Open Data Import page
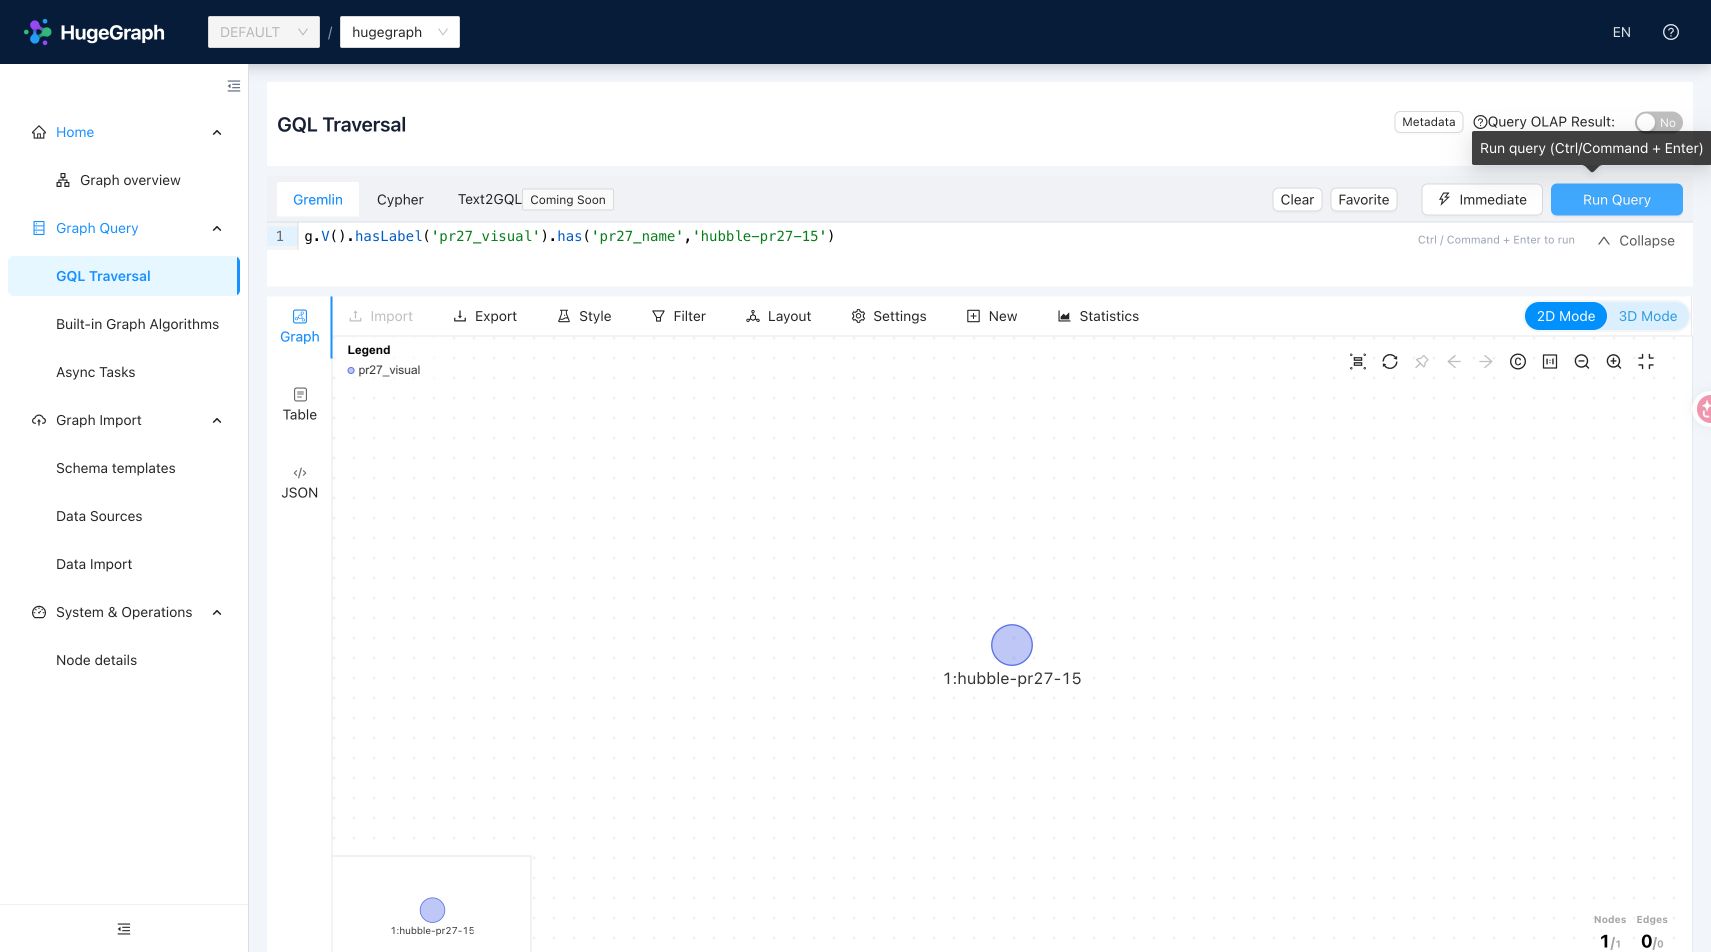1711x952 pixels. (94, 564)
